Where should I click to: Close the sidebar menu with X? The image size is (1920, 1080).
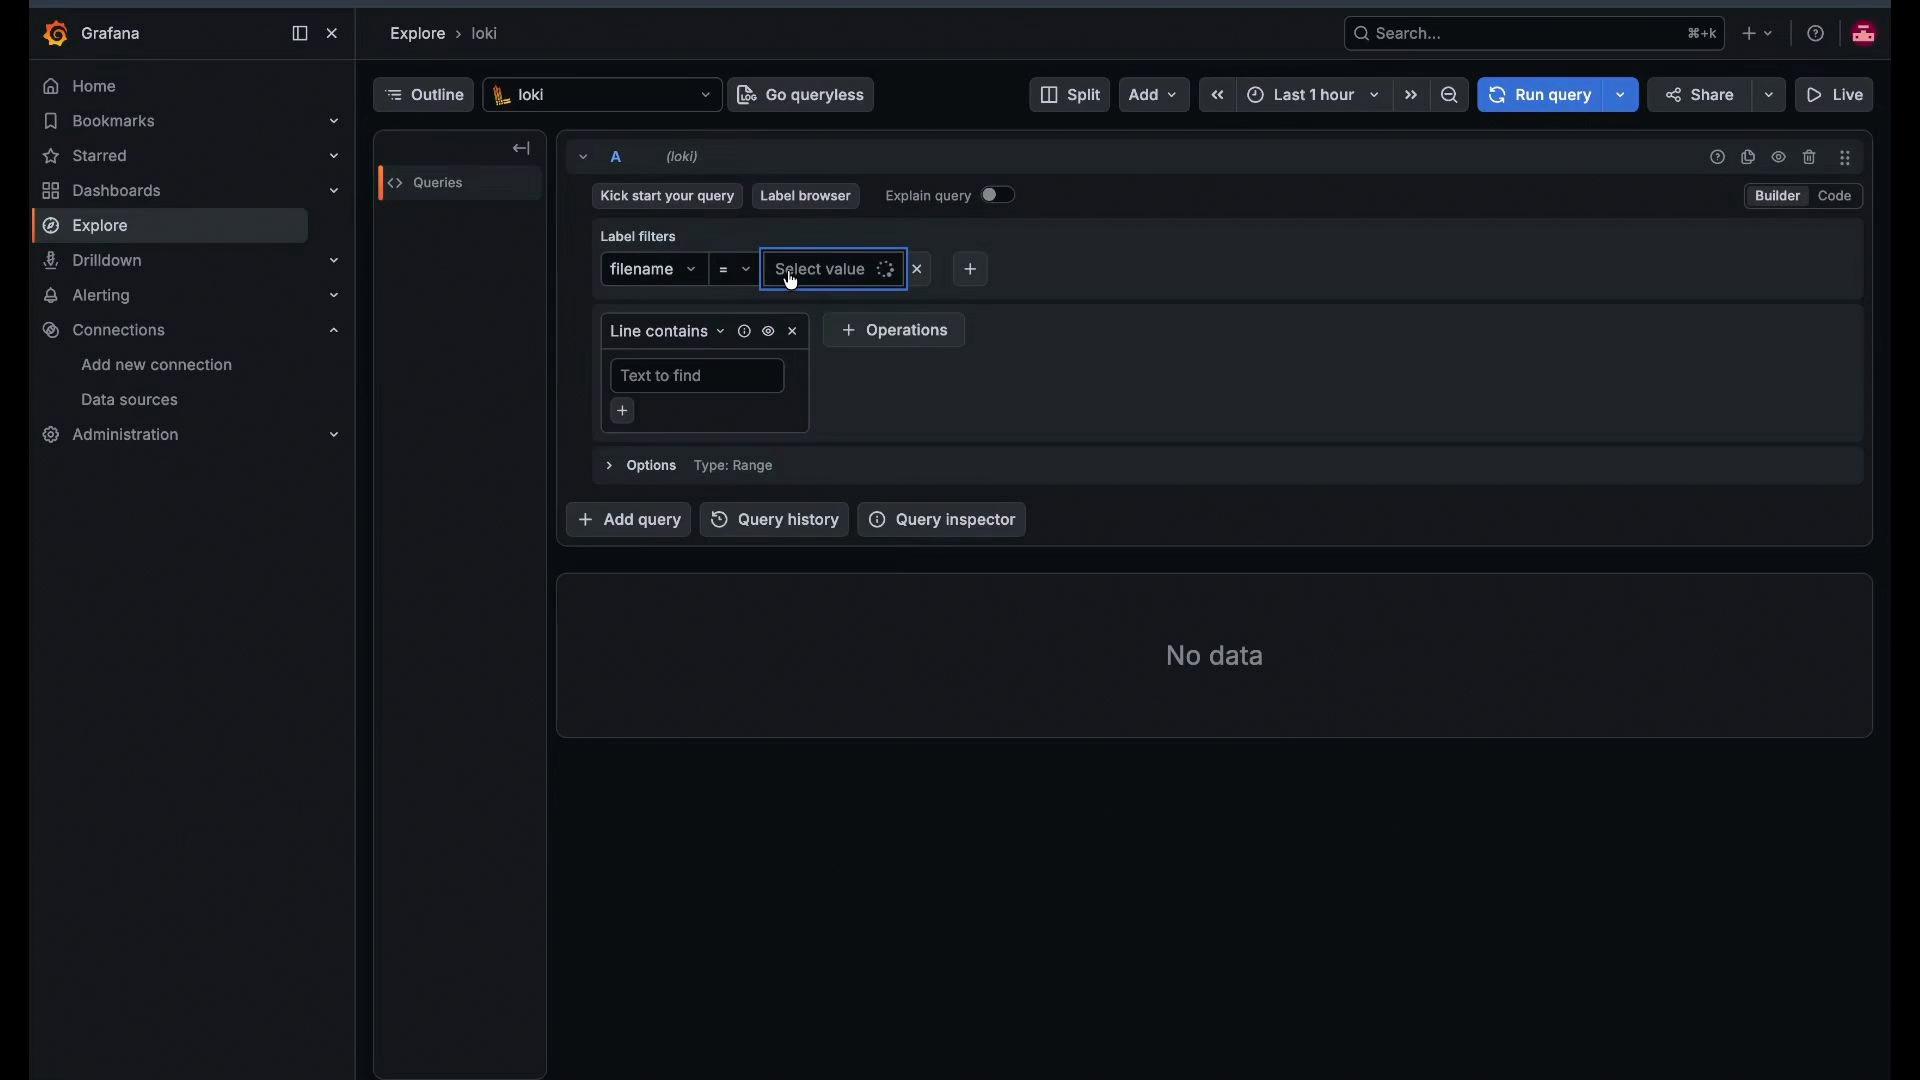click(x=333, y=34)
